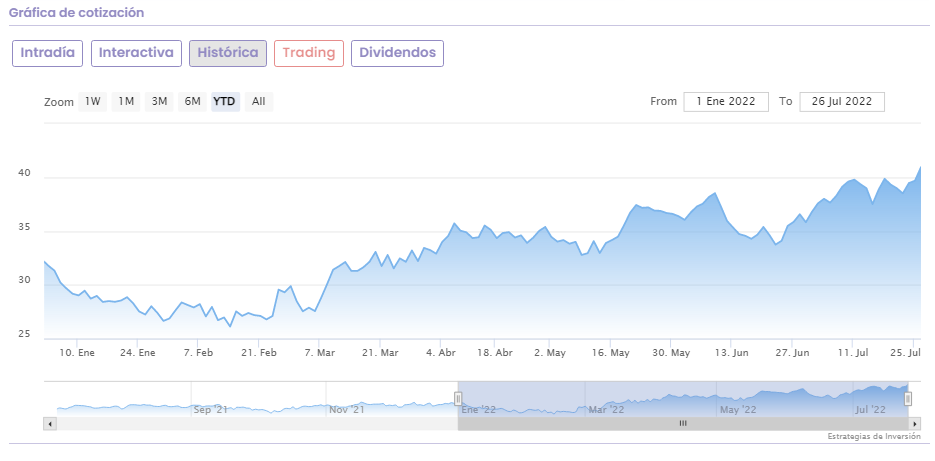
Task: Show the Dividendos tab
Action: tap(397, 53)
